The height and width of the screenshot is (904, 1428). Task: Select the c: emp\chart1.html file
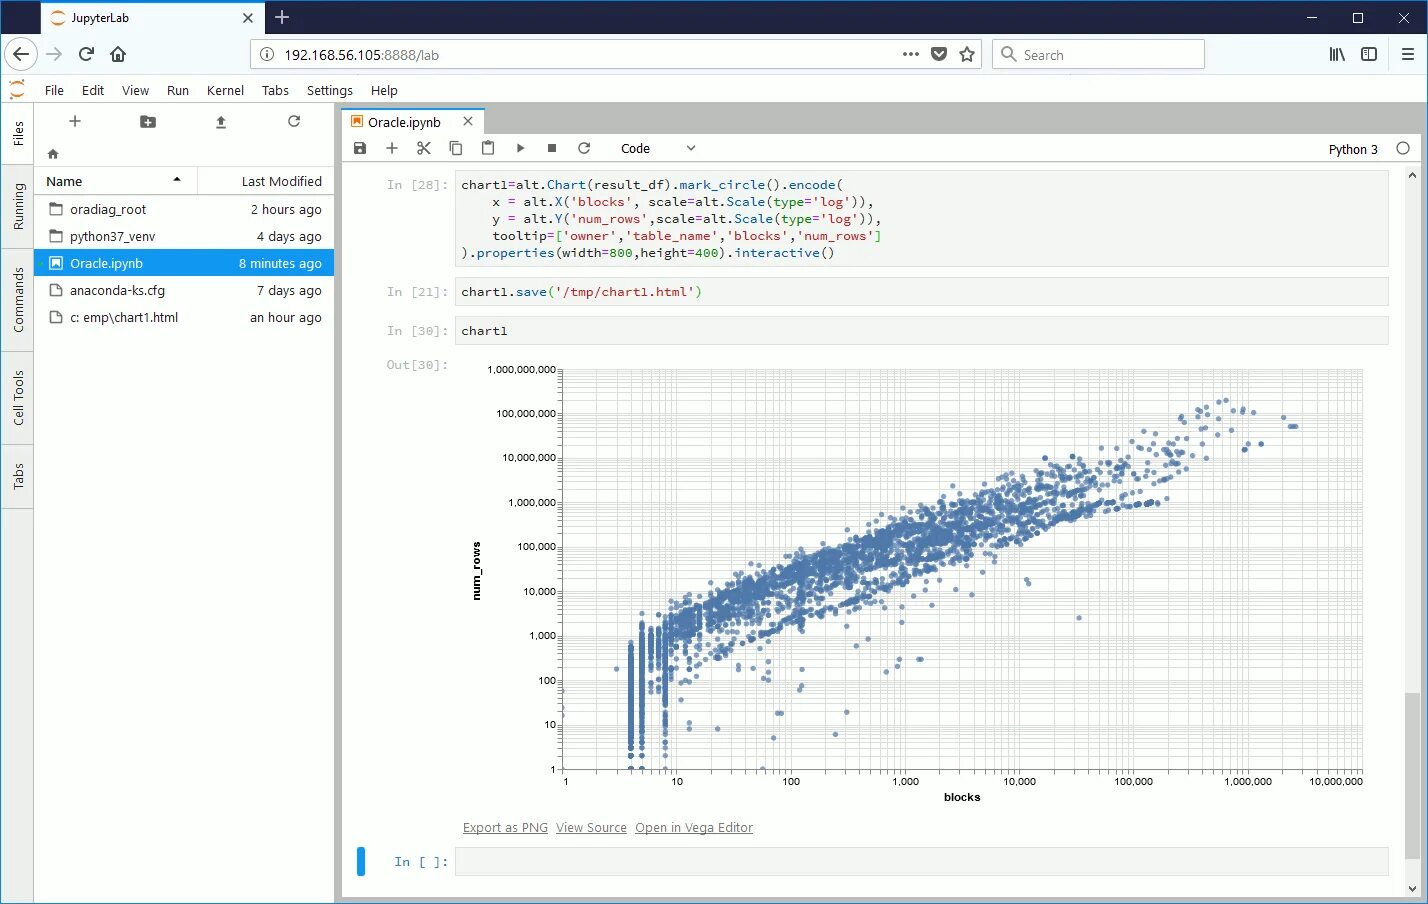(184, 317)
